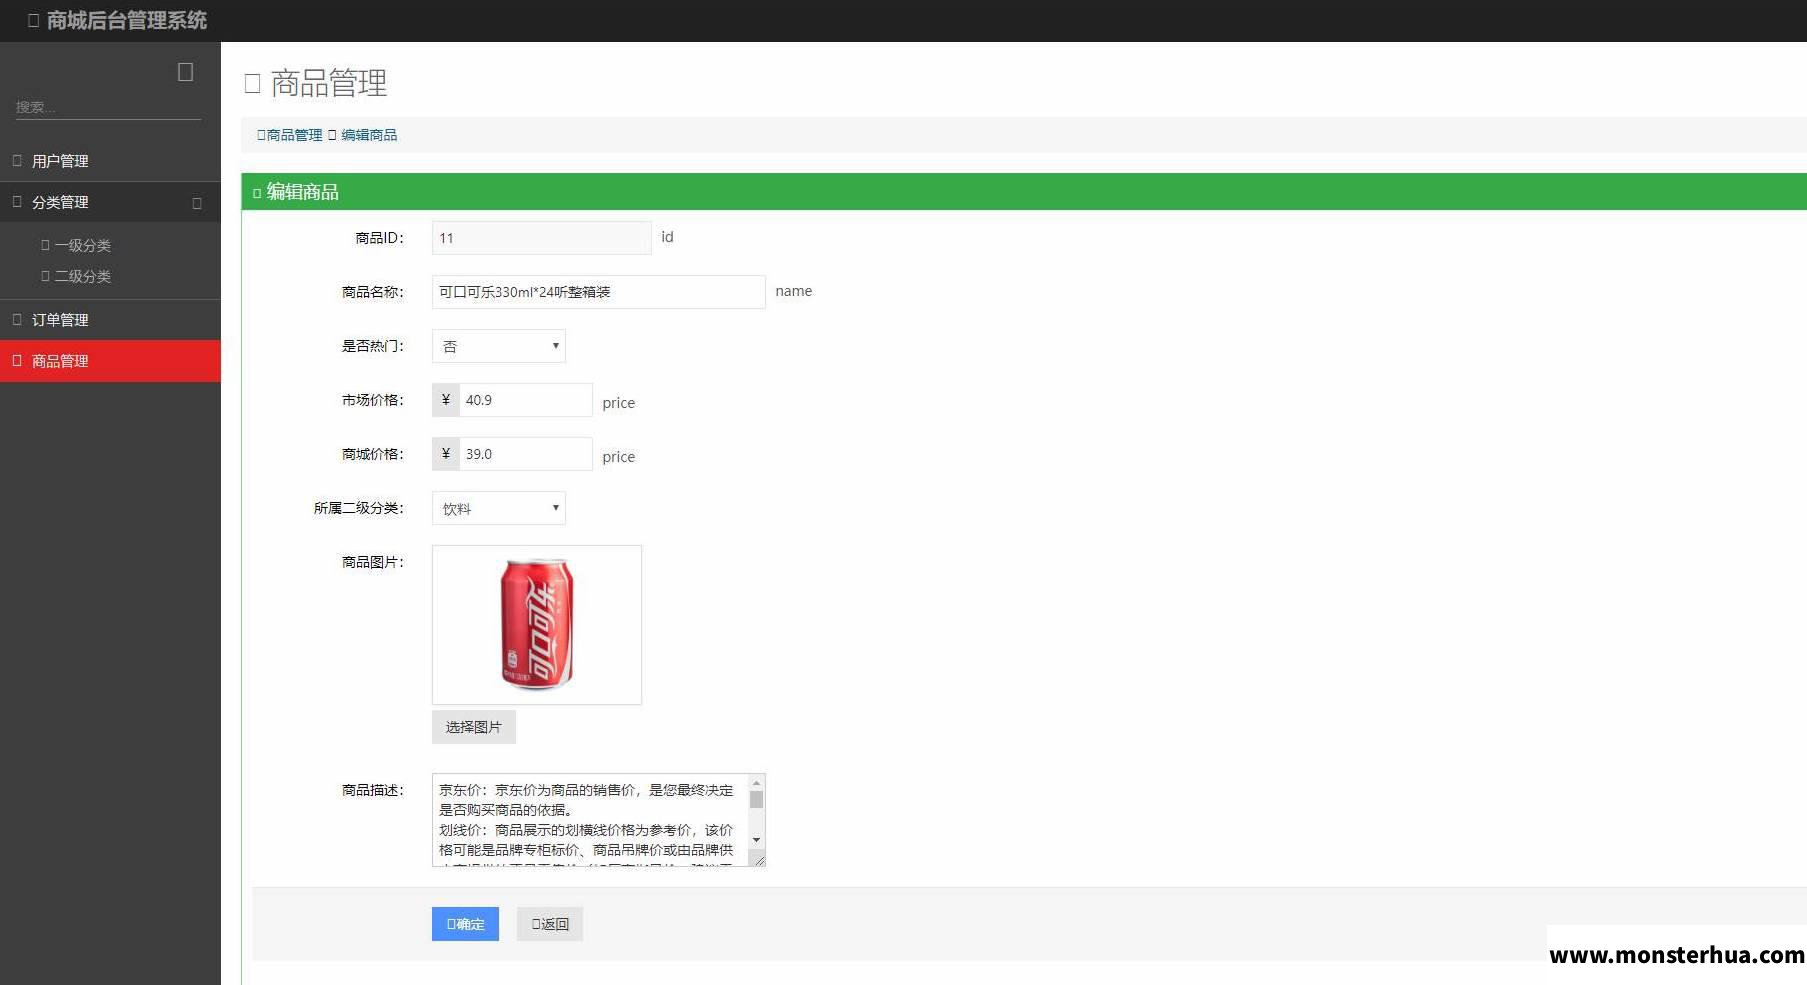Image resolution: width=1807 pixels, height=985 pixels.
Task: Click the 商品描述: label
Action: [372, 790]
